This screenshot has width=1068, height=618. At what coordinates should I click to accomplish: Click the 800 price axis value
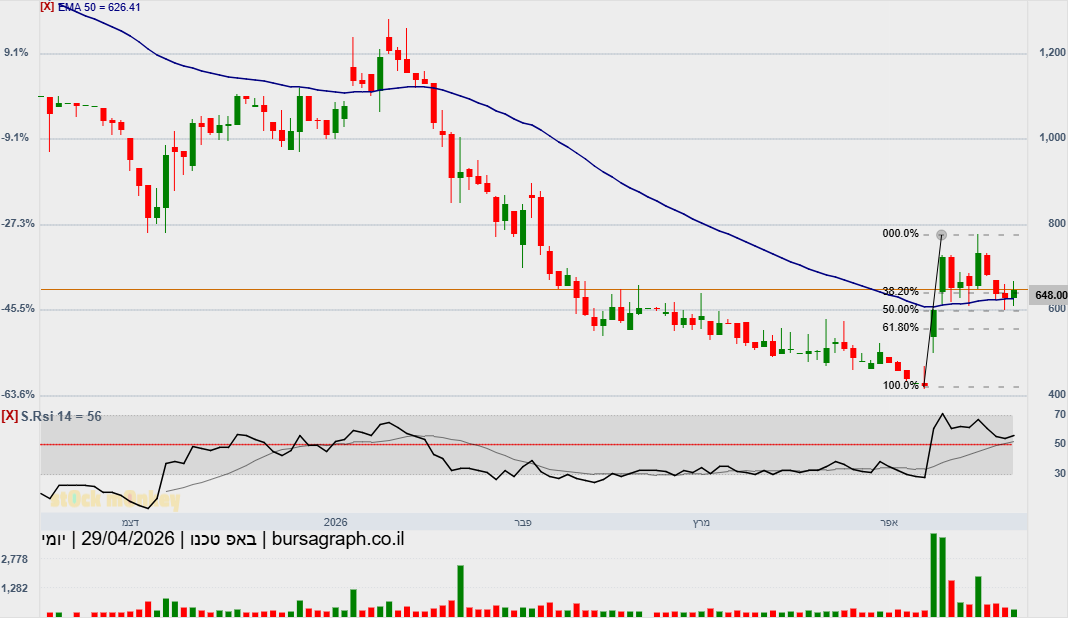[1057, 223]
